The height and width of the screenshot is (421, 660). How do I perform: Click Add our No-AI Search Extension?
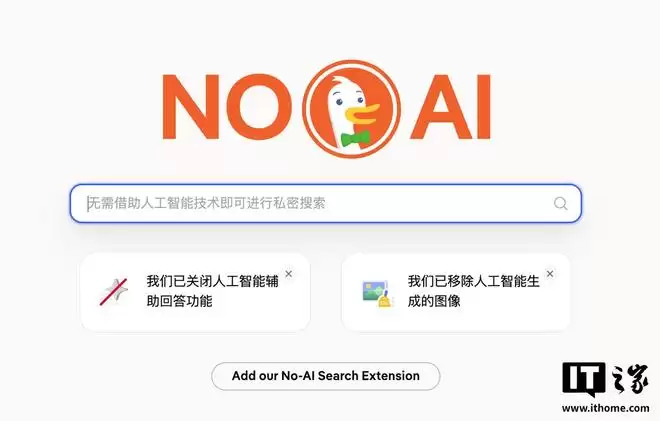325,376
